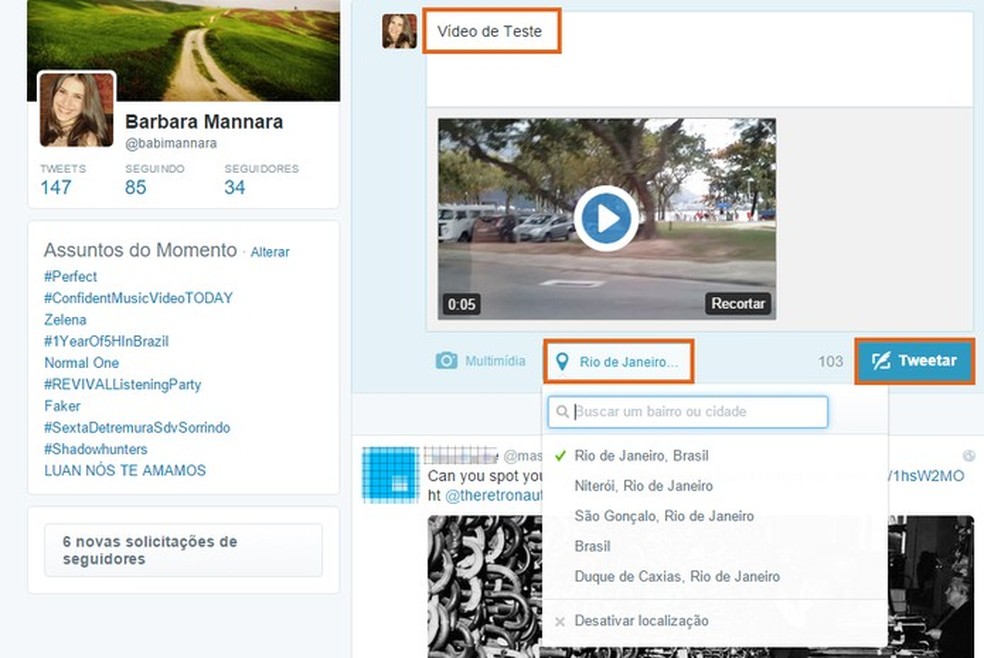The image size is (984, 658).
Task: Choose Brasil from the location list
Action: tap(592, 546)
